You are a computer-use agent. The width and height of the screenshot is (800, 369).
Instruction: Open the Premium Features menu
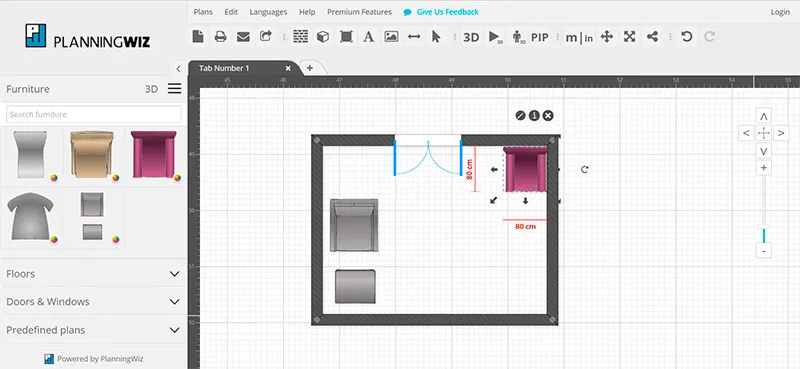click(x=360, y=12)
